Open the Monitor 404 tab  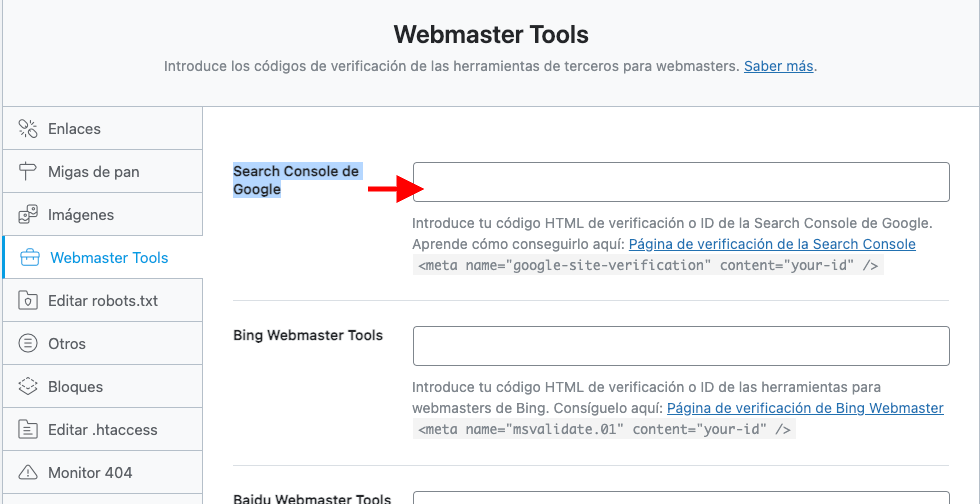102,472
